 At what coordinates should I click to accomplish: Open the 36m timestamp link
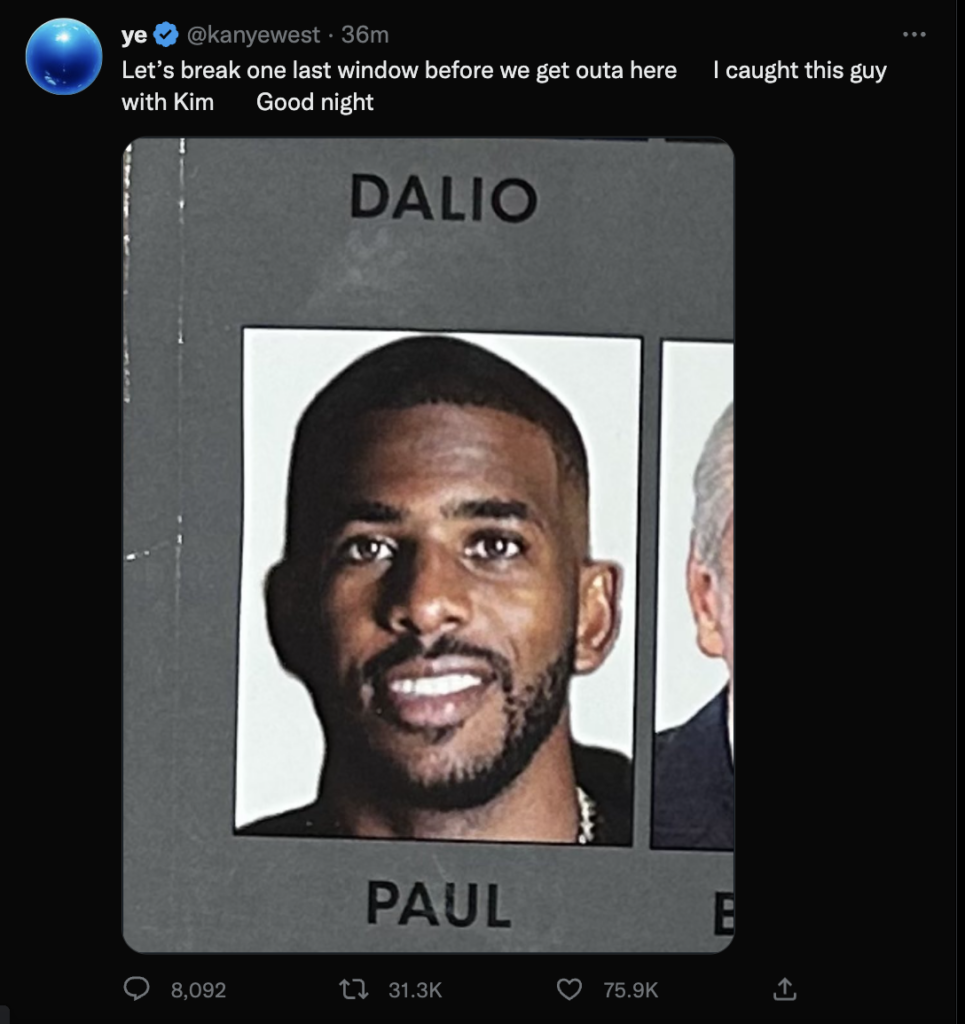point(365,35)
